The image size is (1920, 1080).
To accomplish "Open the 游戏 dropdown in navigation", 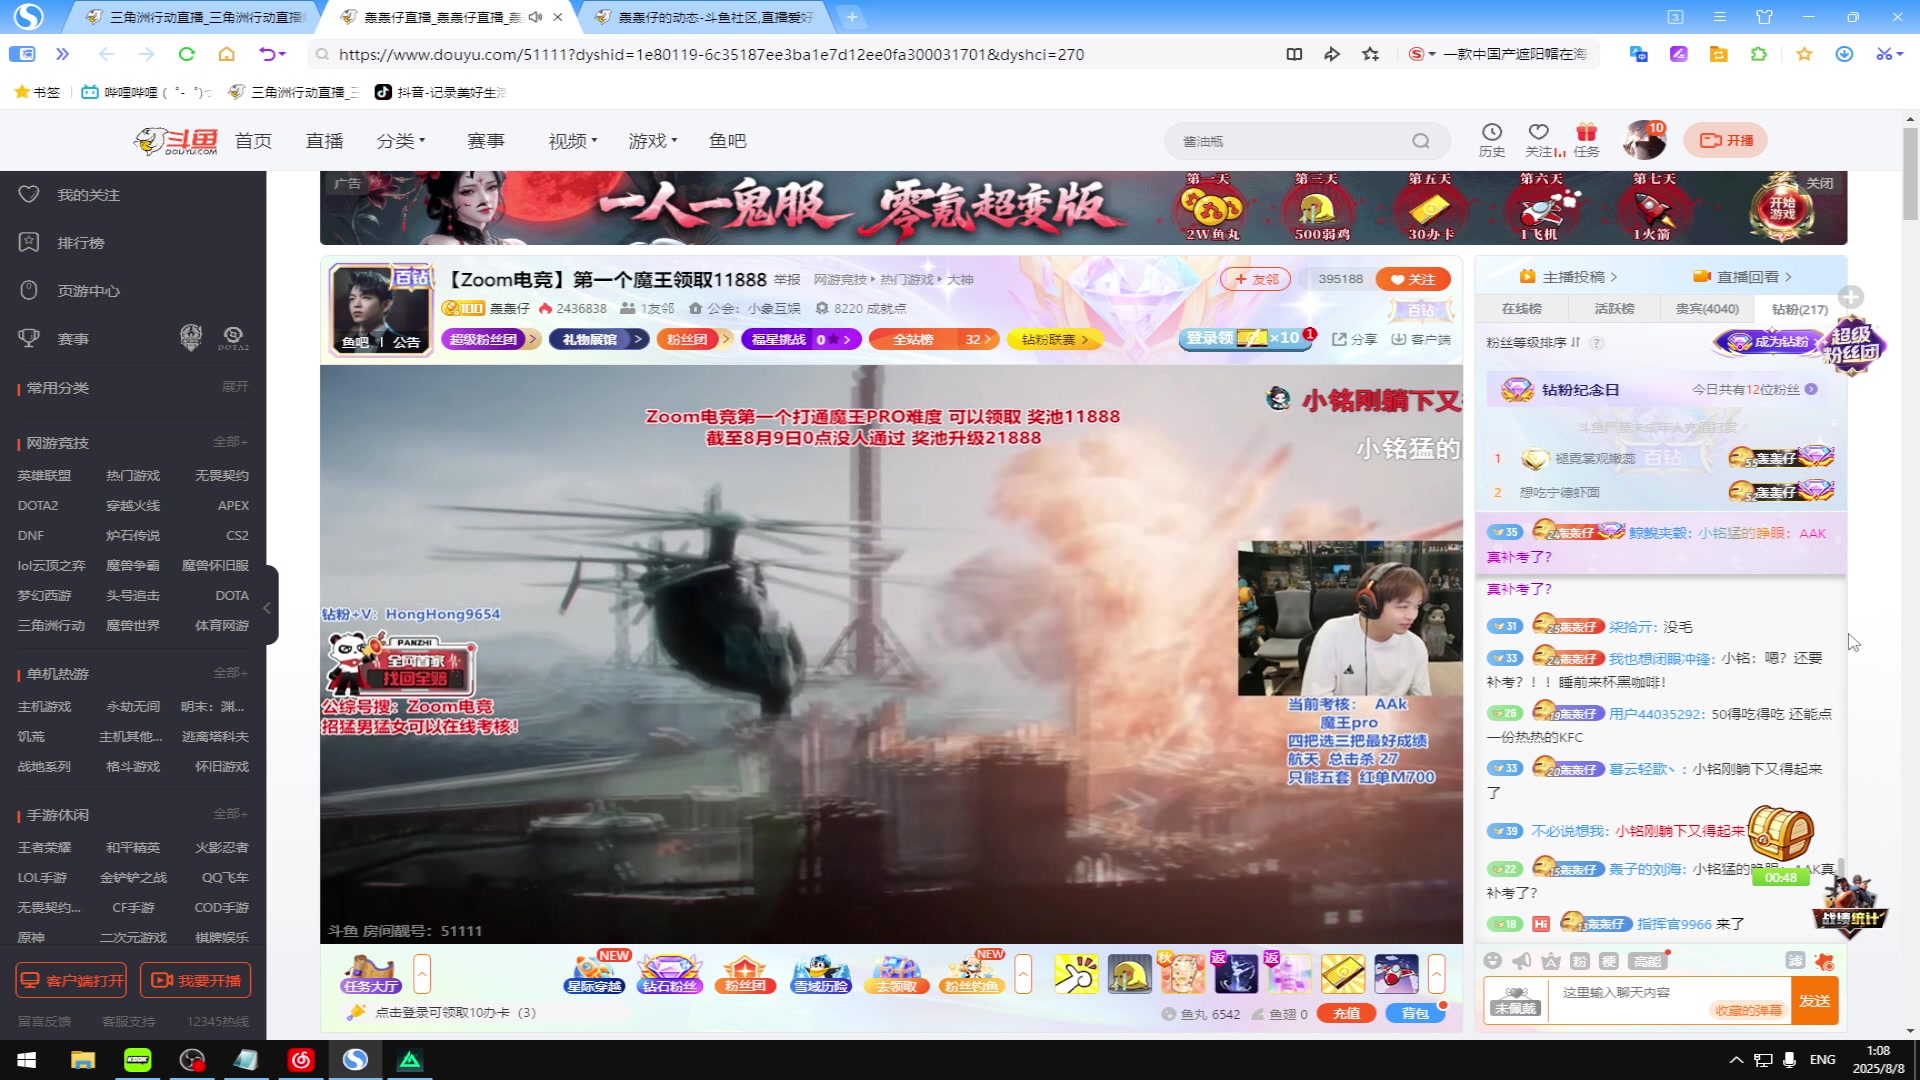I will point(652,141).
